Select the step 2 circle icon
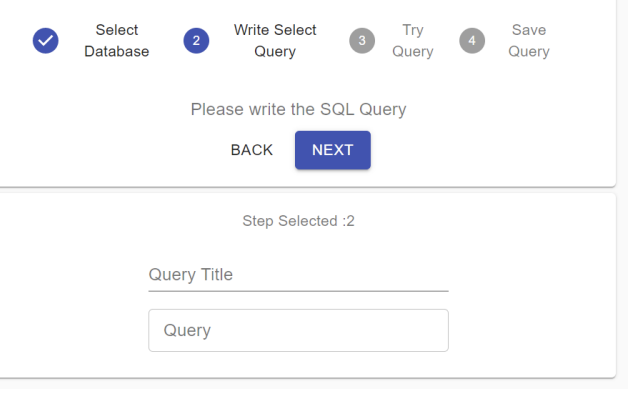The width and height of the screenshot is (631, 401). click(196, 41)
